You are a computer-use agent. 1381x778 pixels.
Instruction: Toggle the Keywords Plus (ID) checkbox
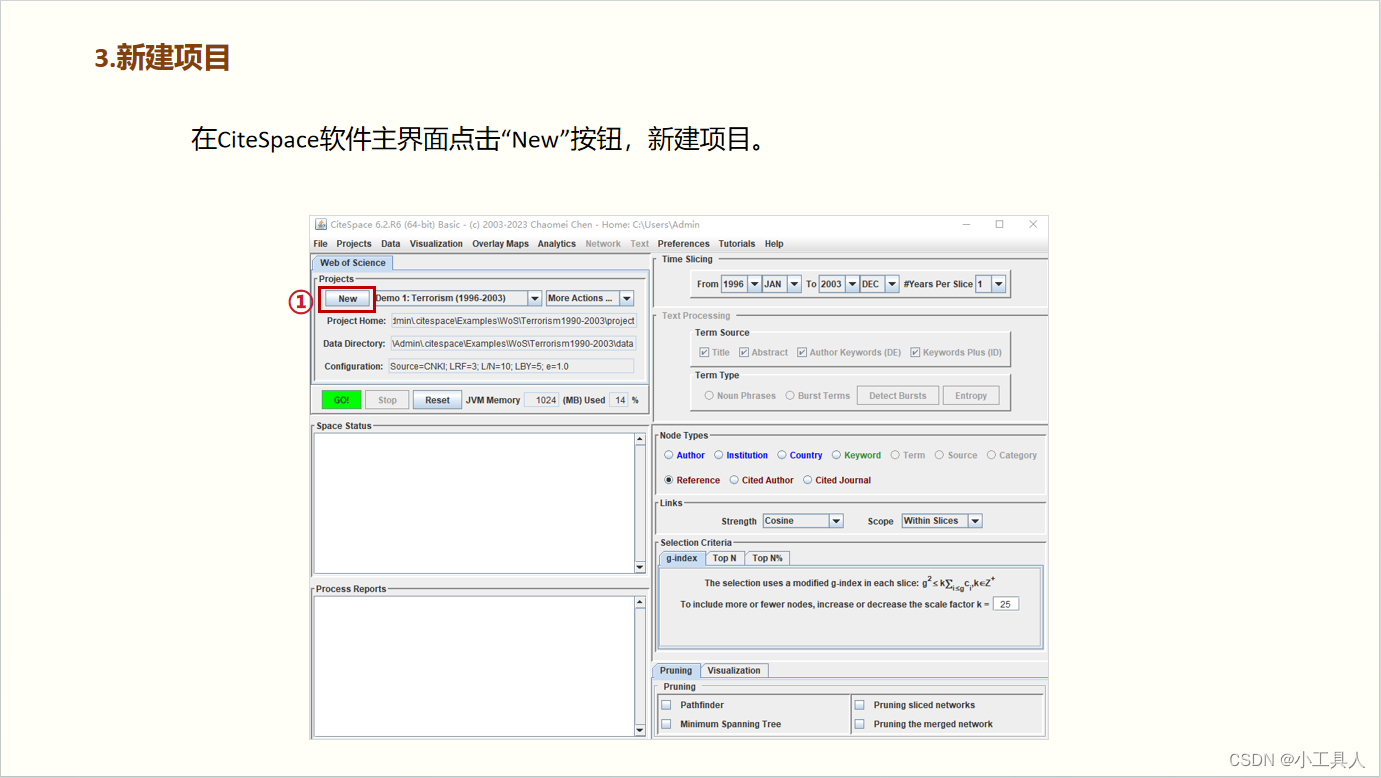(x=915, y=352)
